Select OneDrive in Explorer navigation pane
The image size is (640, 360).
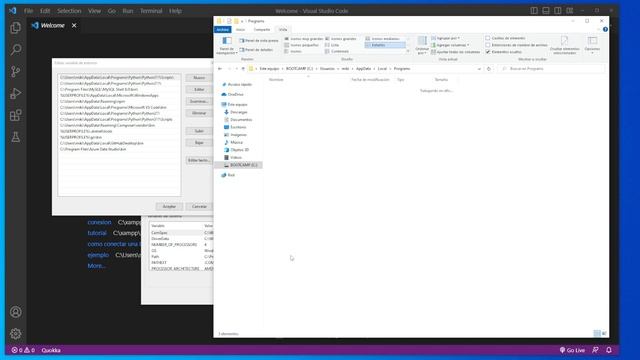pyautogui.click(x=232, y=94)
